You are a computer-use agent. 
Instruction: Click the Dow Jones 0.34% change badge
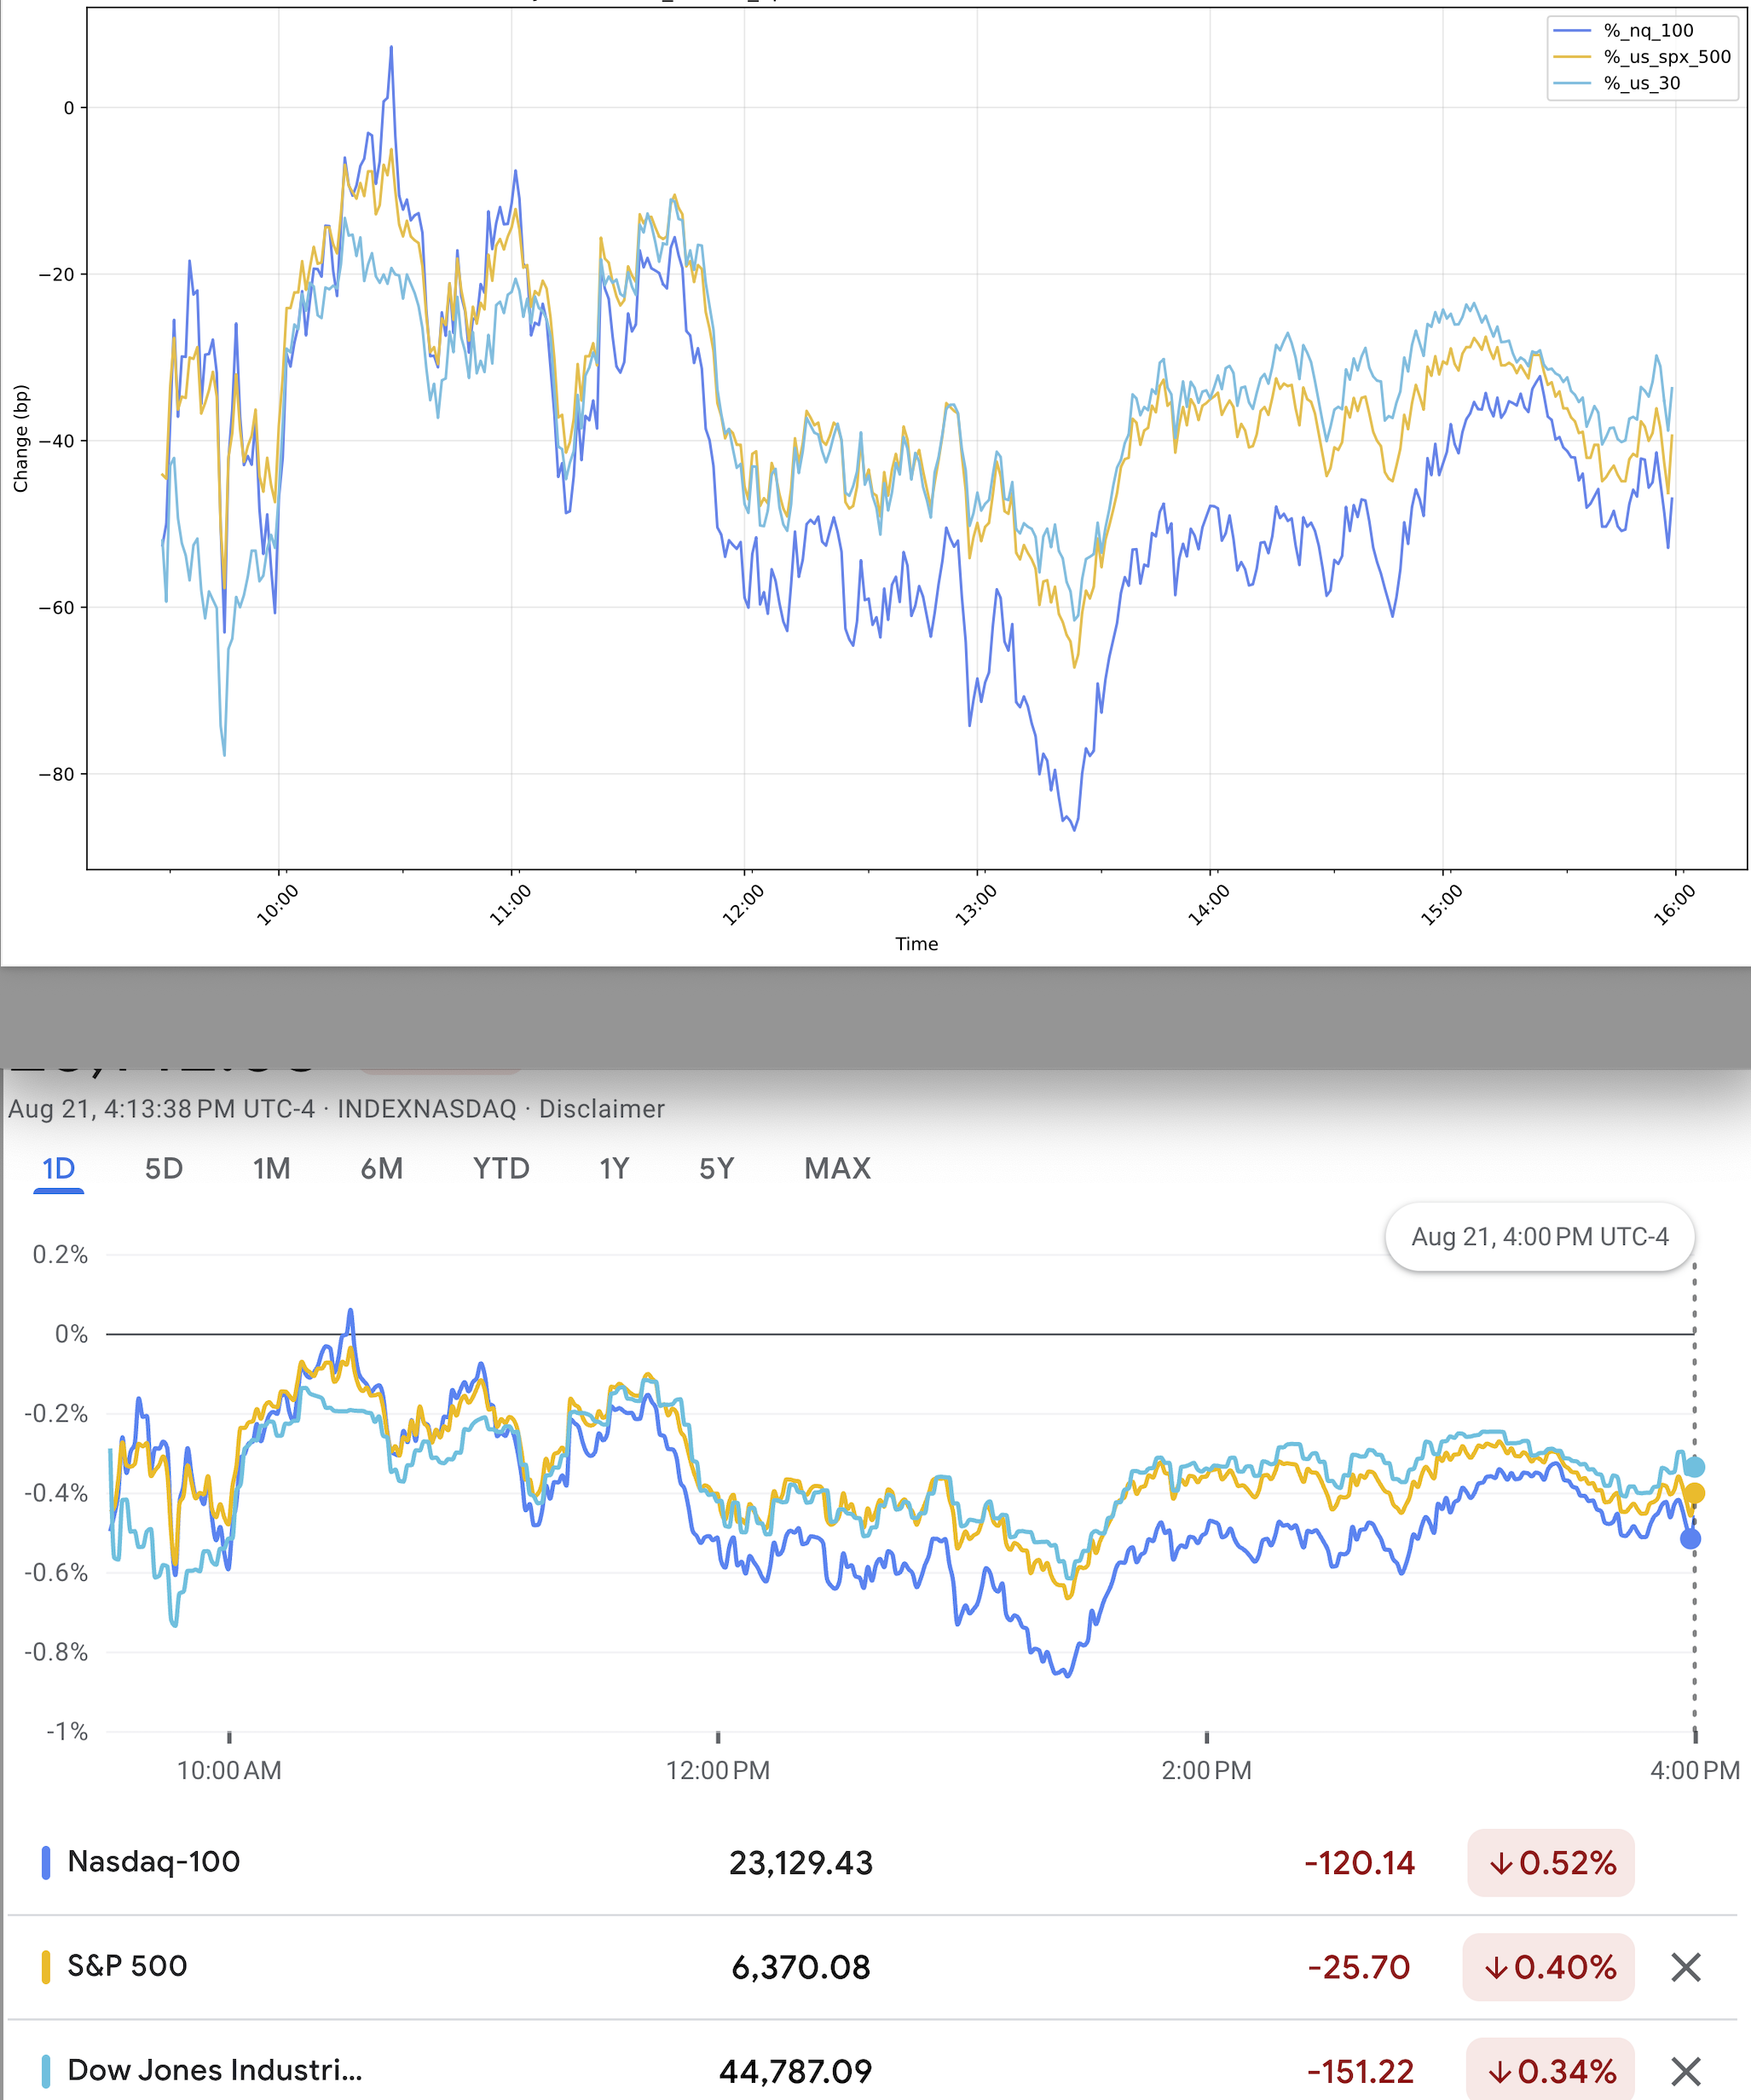[1549, 2071]
